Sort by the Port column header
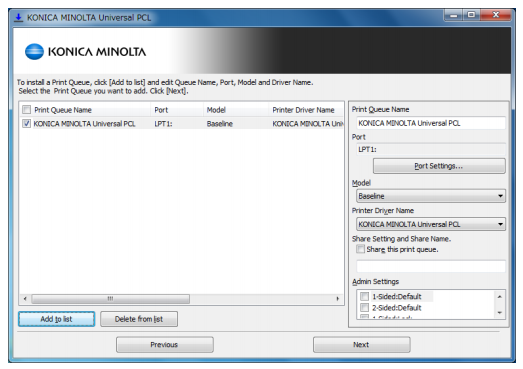The width and height of the screenshot is (523, 369). point(177,110)
